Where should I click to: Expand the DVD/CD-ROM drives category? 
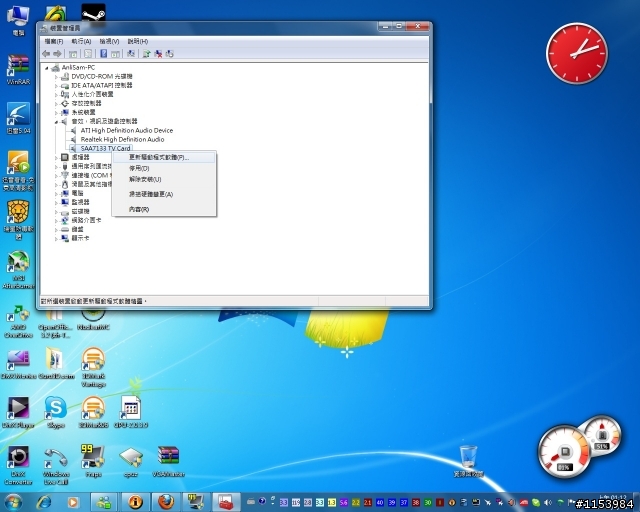coord(56,77)
